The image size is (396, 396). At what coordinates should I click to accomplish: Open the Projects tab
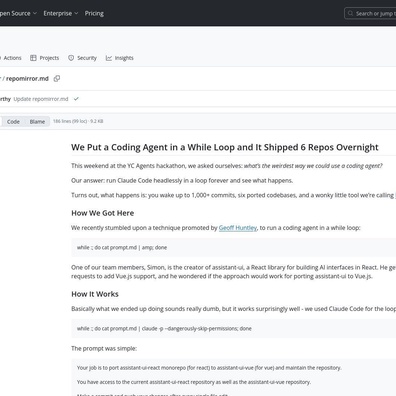click(x=44, y=58)
